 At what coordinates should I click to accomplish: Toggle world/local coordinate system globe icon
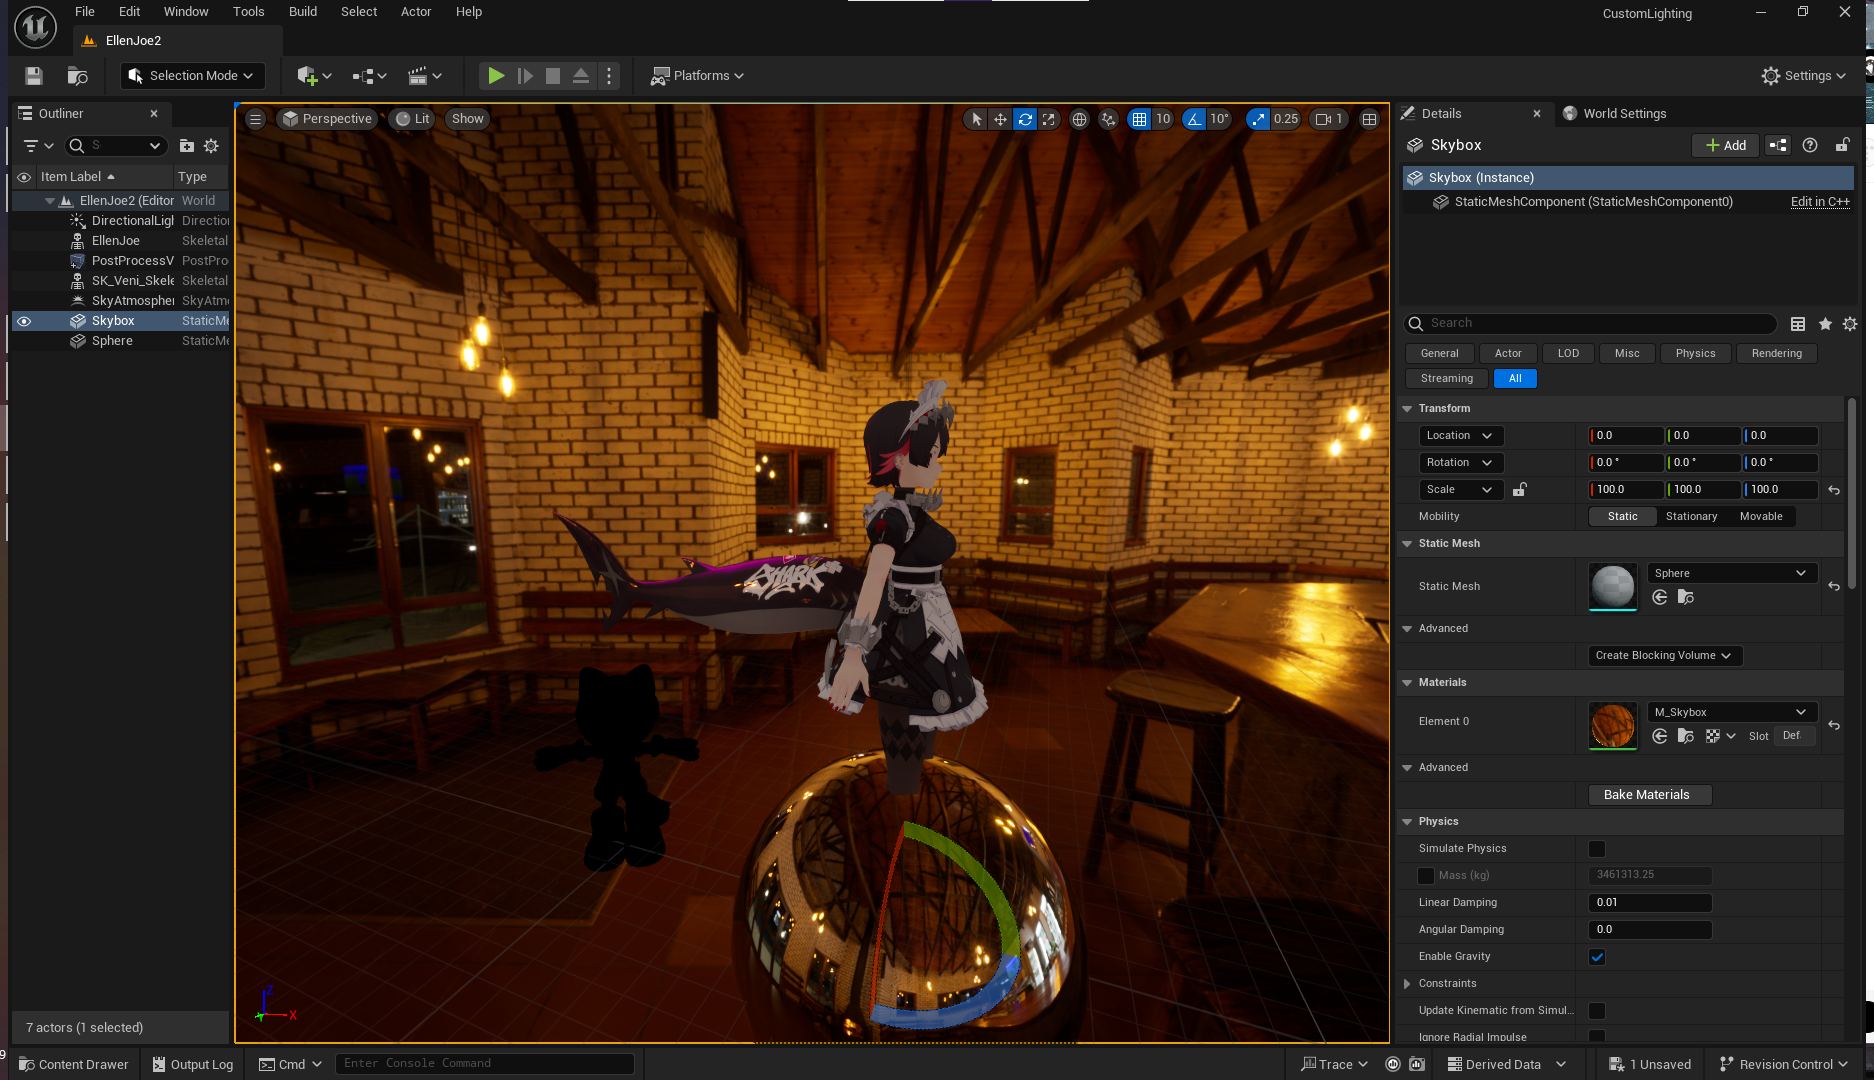(1079, 119)
